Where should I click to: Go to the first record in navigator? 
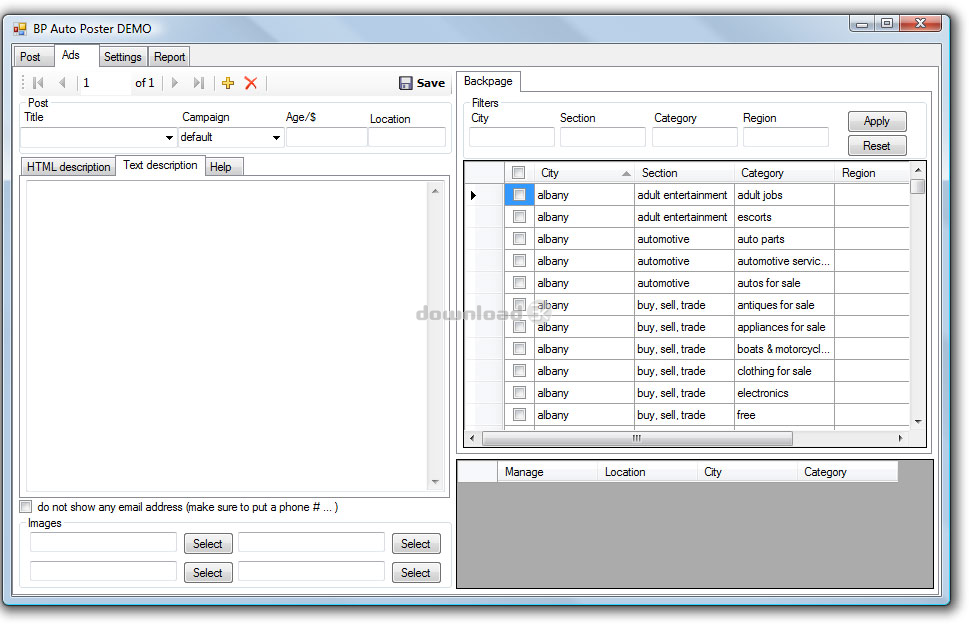[x=38, y=83]
